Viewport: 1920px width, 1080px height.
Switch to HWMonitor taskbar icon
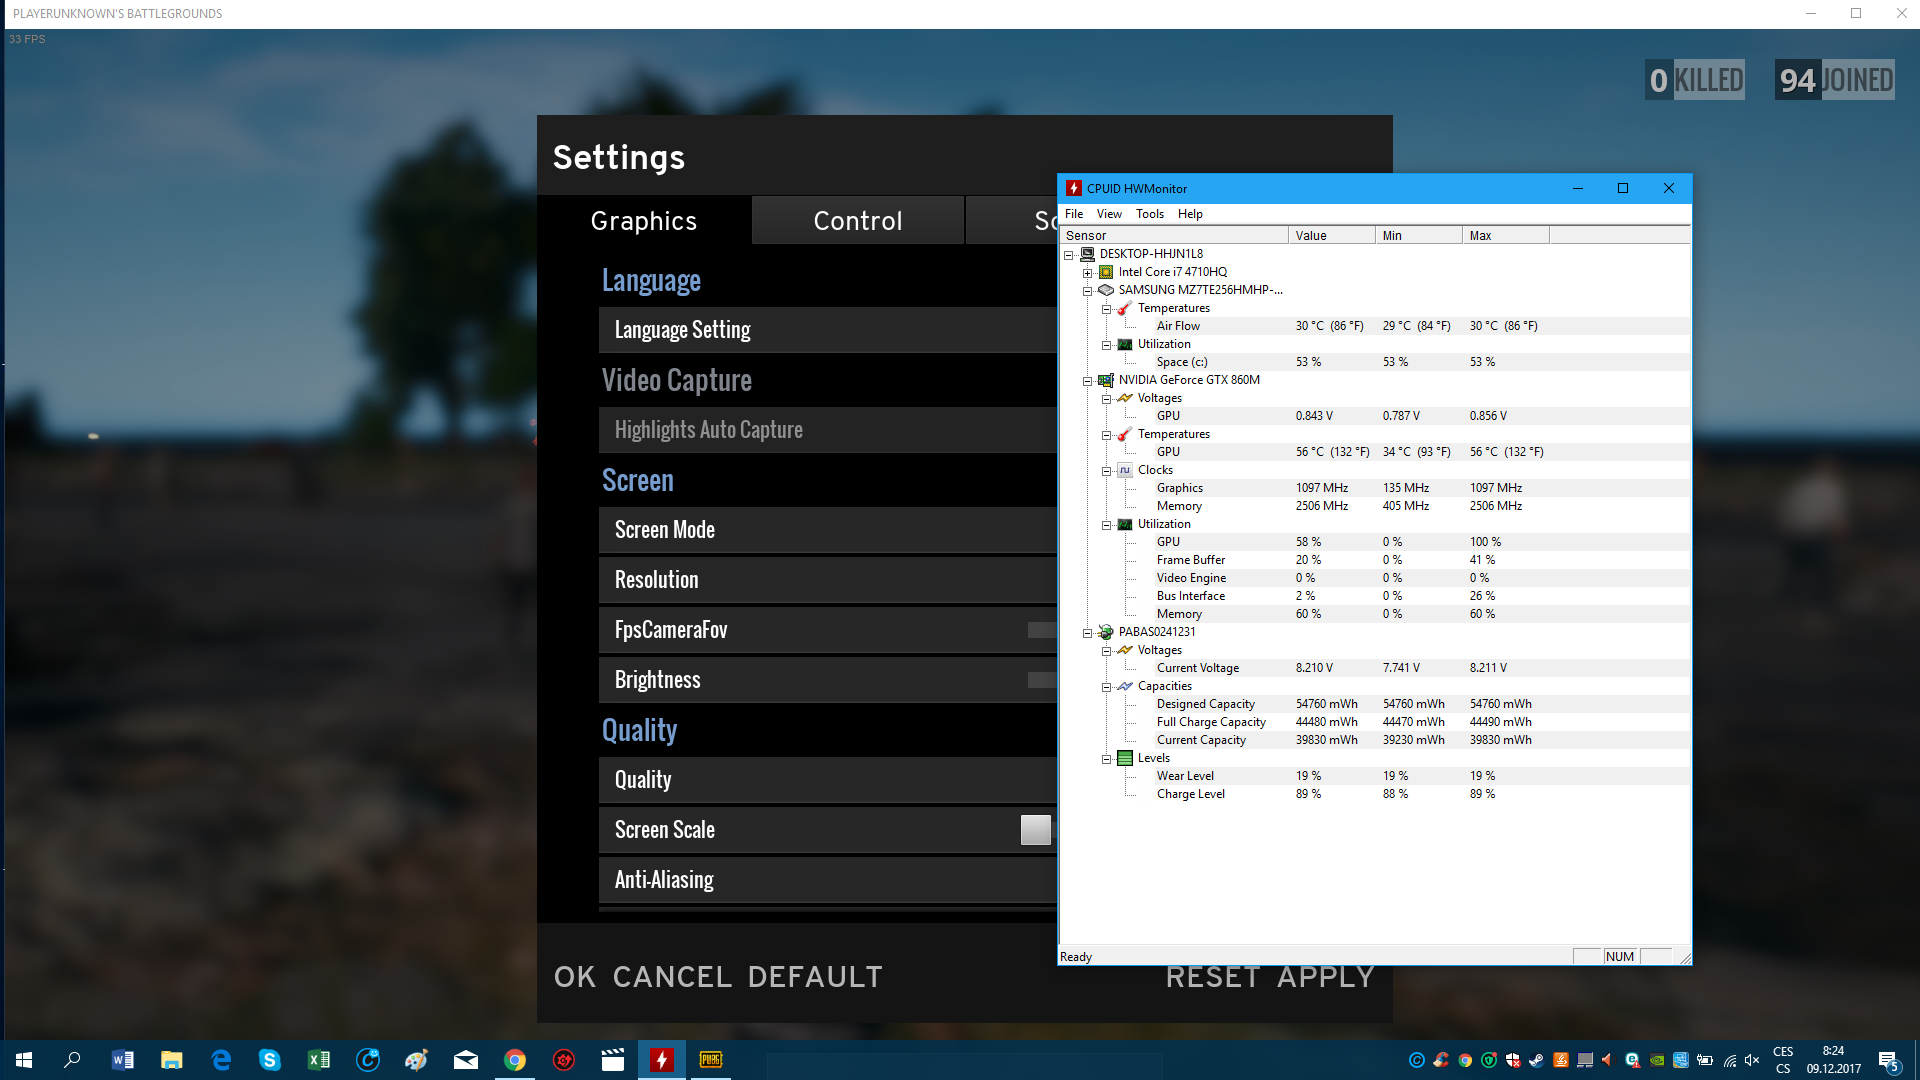662,1060
